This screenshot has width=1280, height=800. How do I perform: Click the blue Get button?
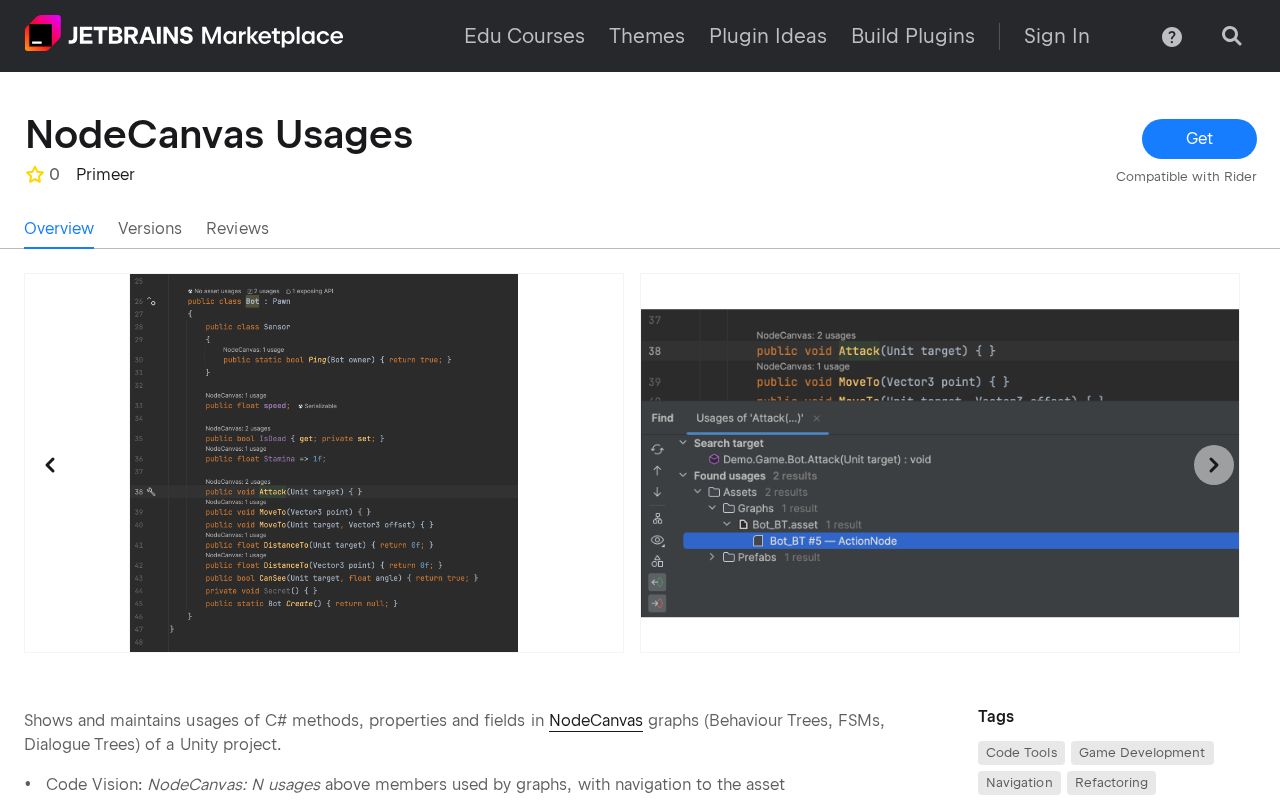(x=1199, y=139)
